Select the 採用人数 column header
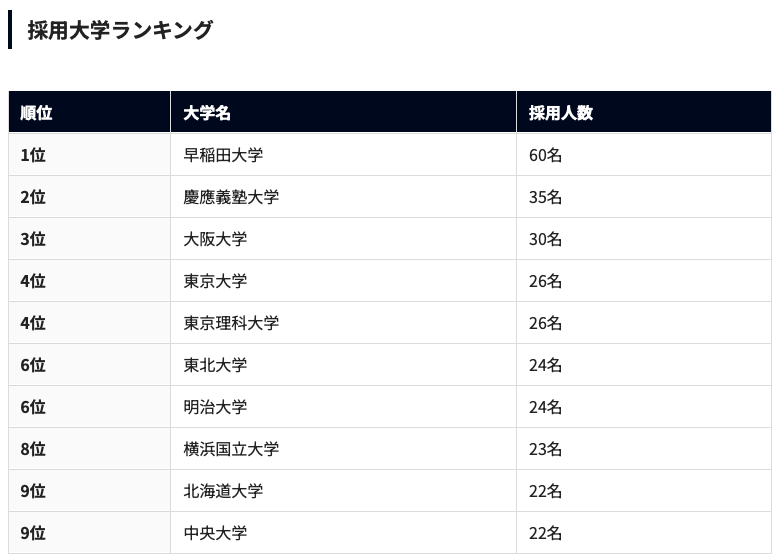The width and height of the screenshot is (778, 558). click(644, 112)
